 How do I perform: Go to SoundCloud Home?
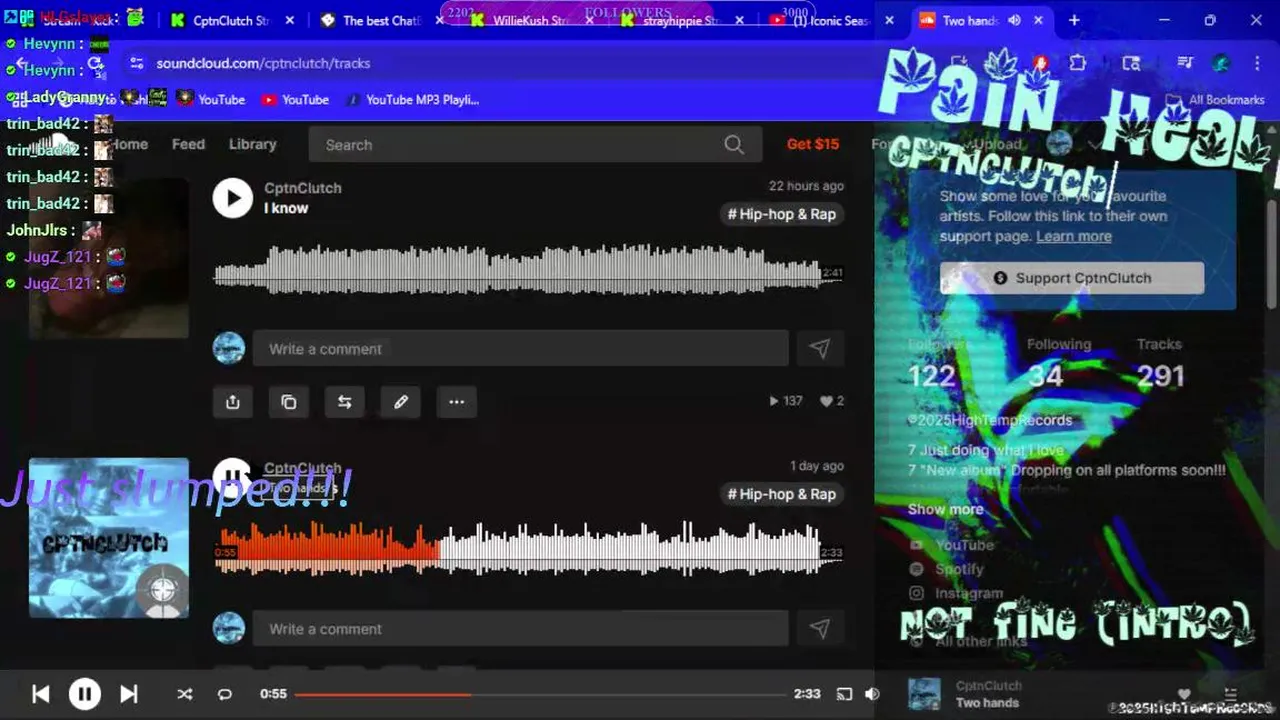pyautogui.click(x=129, y=144)
